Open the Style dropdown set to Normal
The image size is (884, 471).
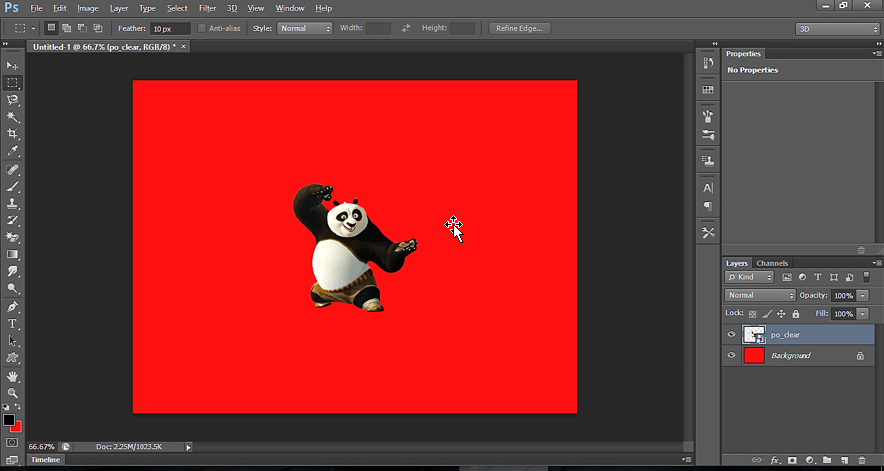tap(304, 28)
